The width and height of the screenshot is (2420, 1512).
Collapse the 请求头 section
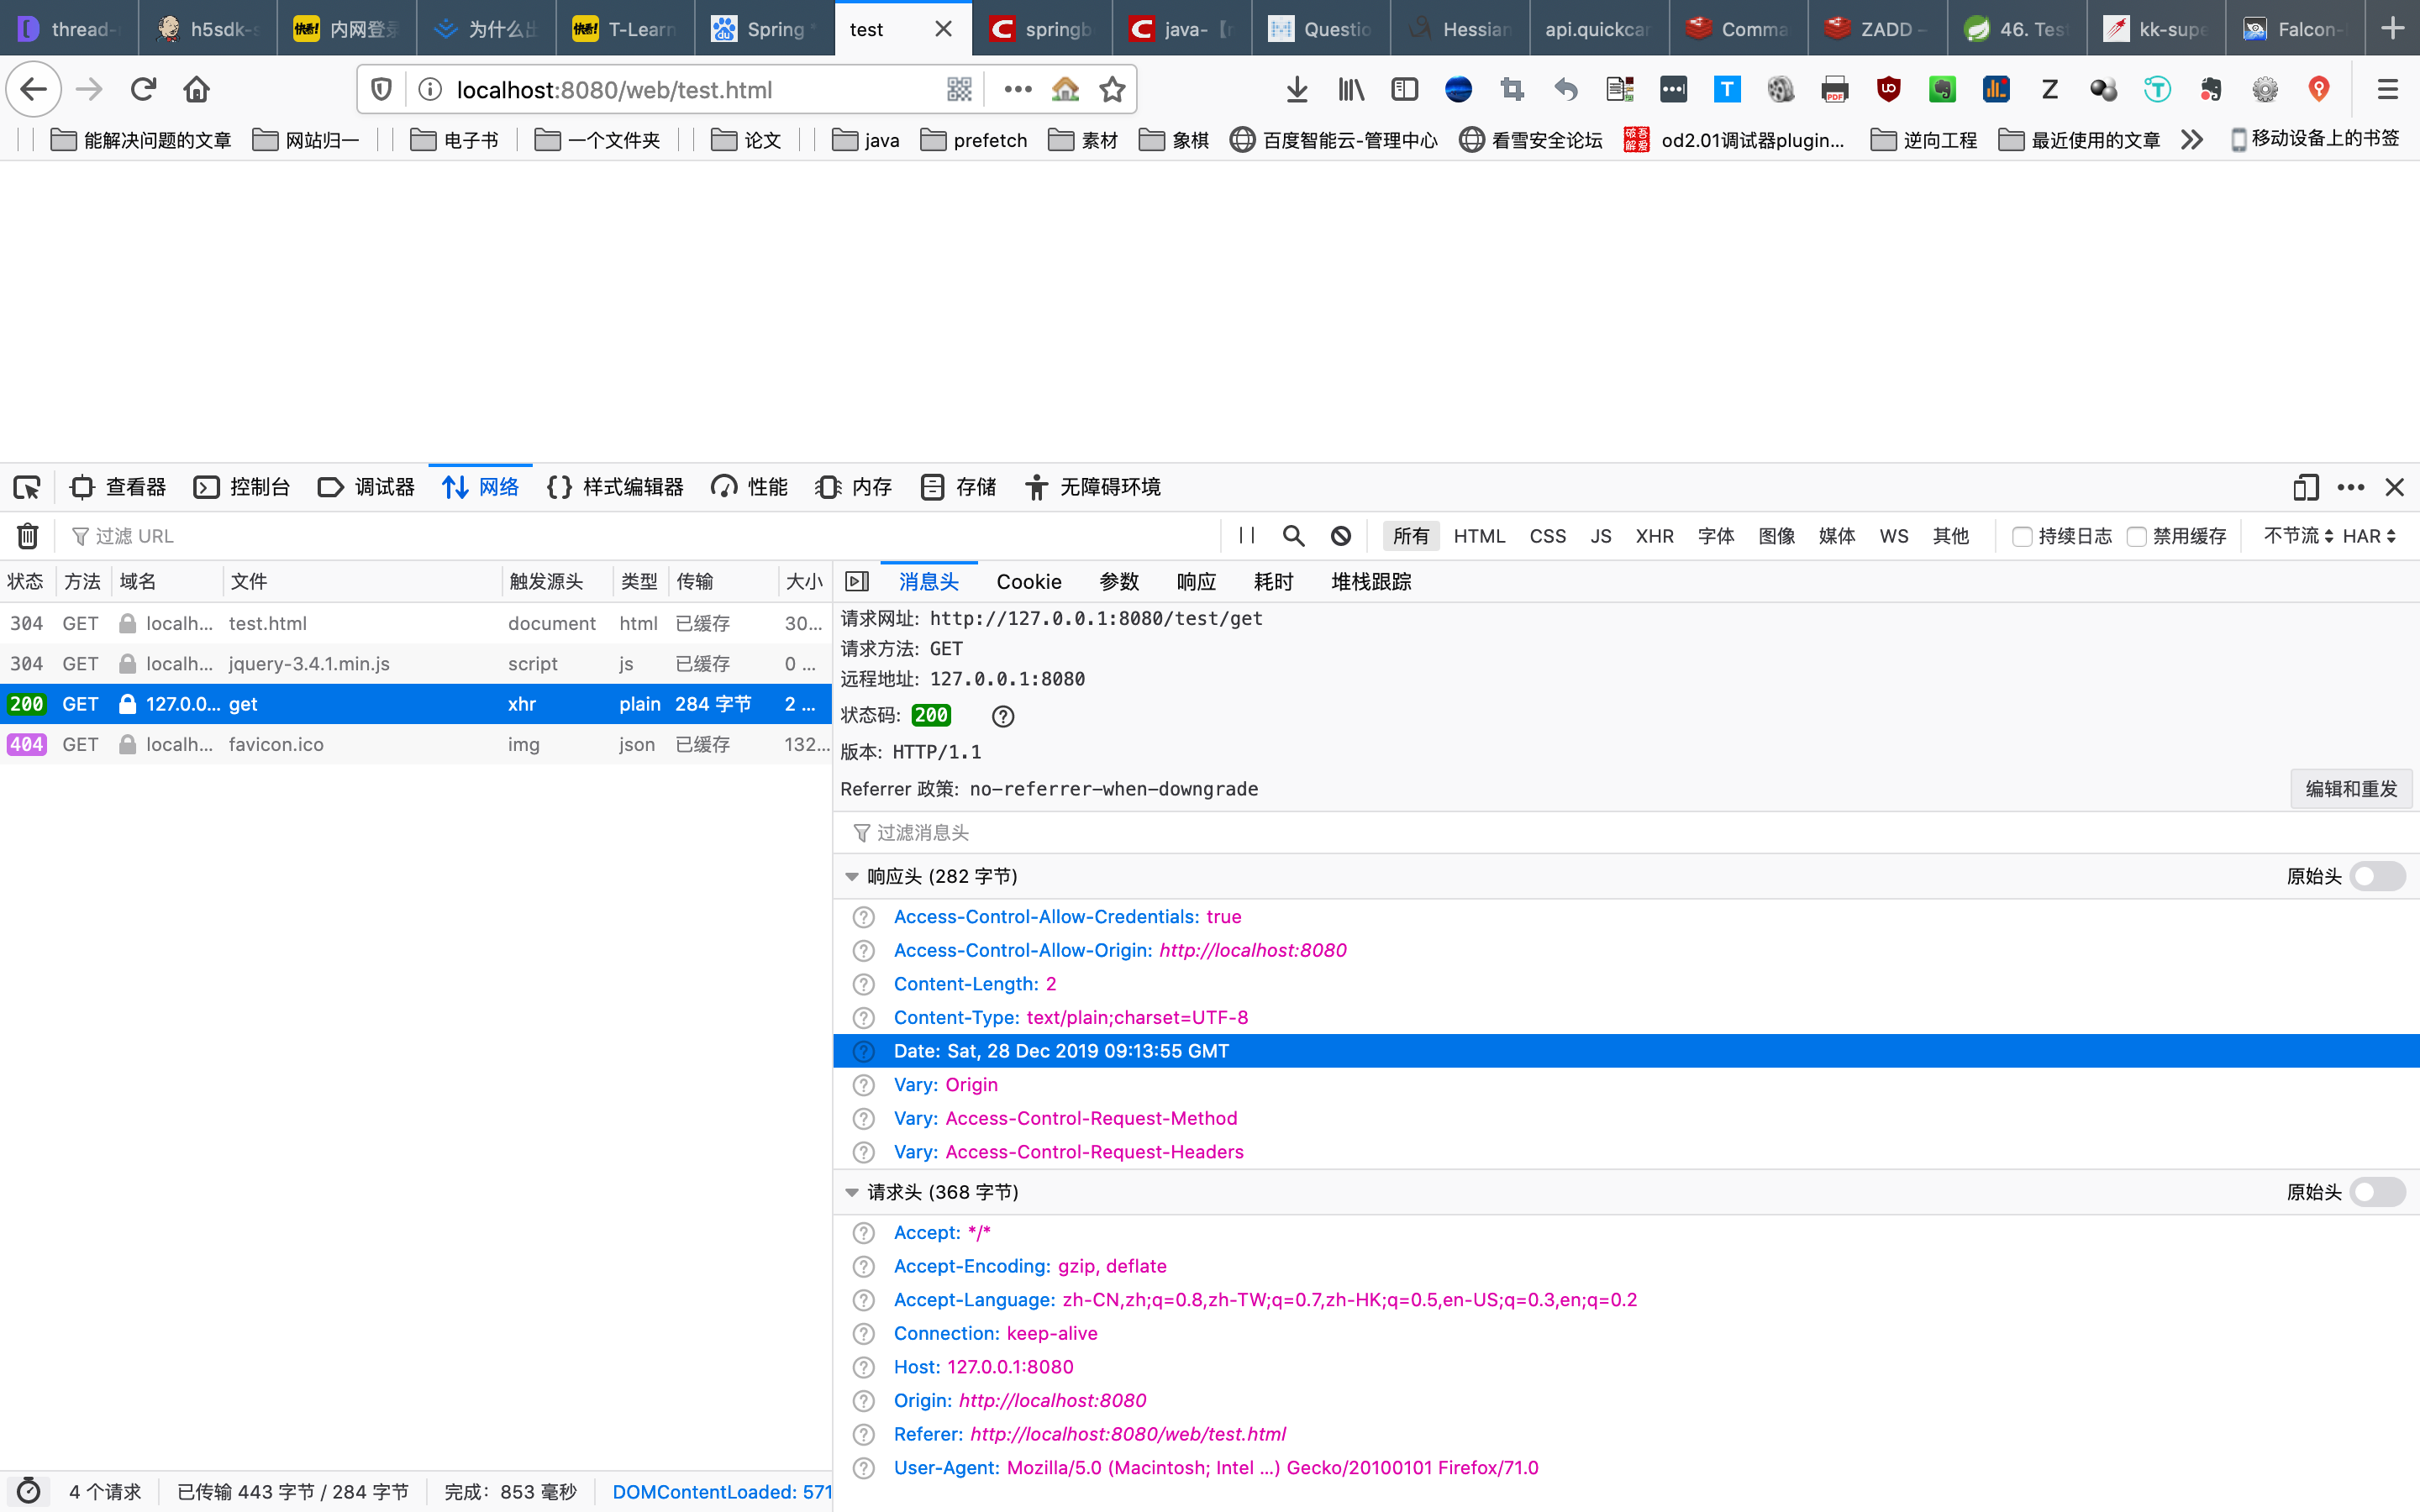[852, 1192]
